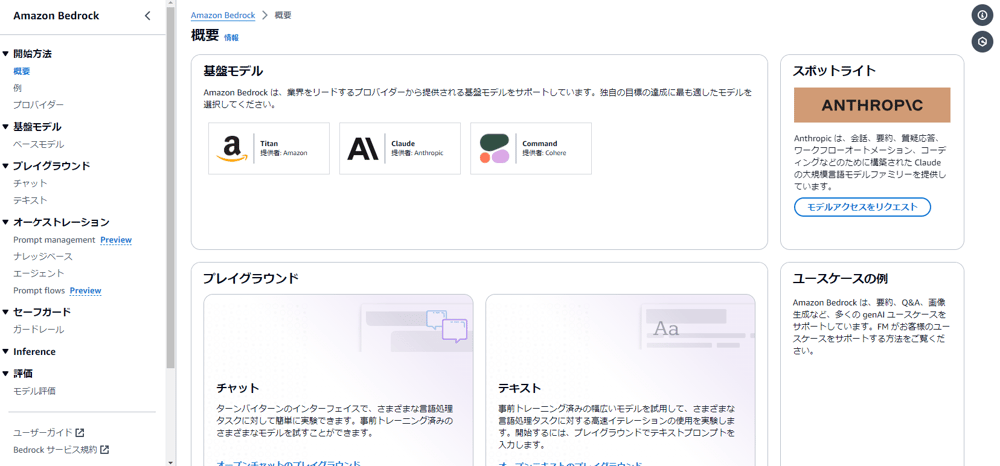Open テキスト in the sidebar
1000x466 pixels.
(x=30, y=200)
